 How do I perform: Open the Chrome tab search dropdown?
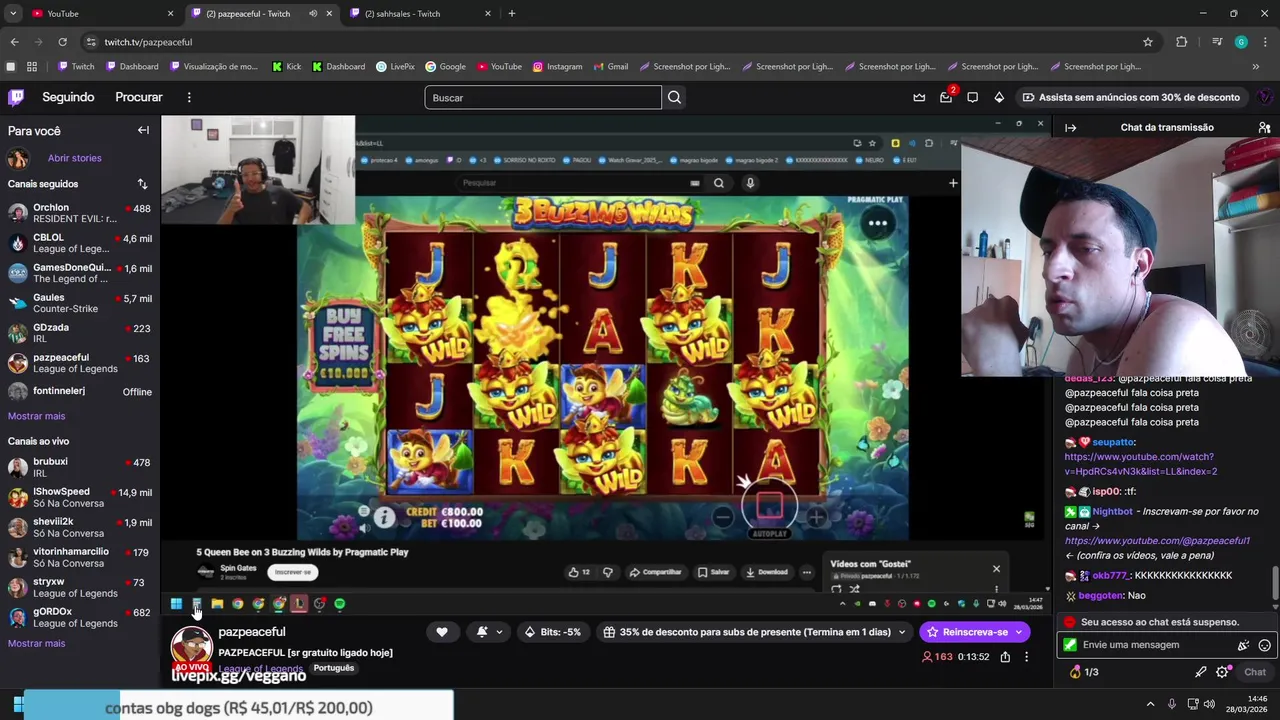pos(13,14)
